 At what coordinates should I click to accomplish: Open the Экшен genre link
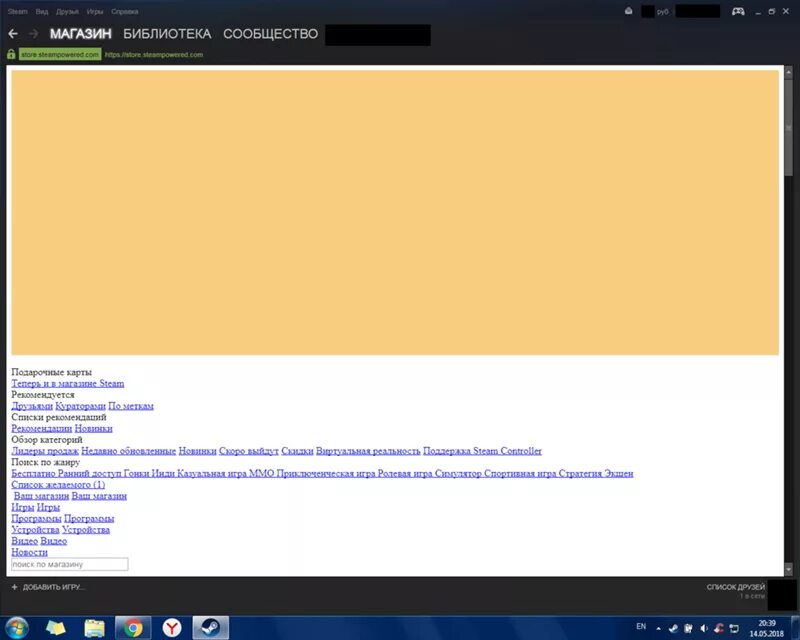[619, 473]
